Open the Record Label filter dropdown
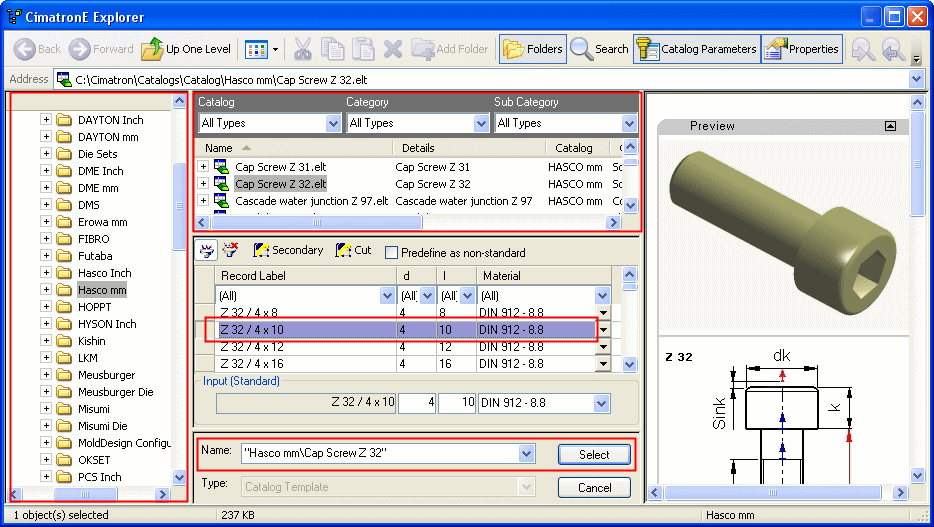This screenshot has height=527, width=934. (x=387, y=295)
